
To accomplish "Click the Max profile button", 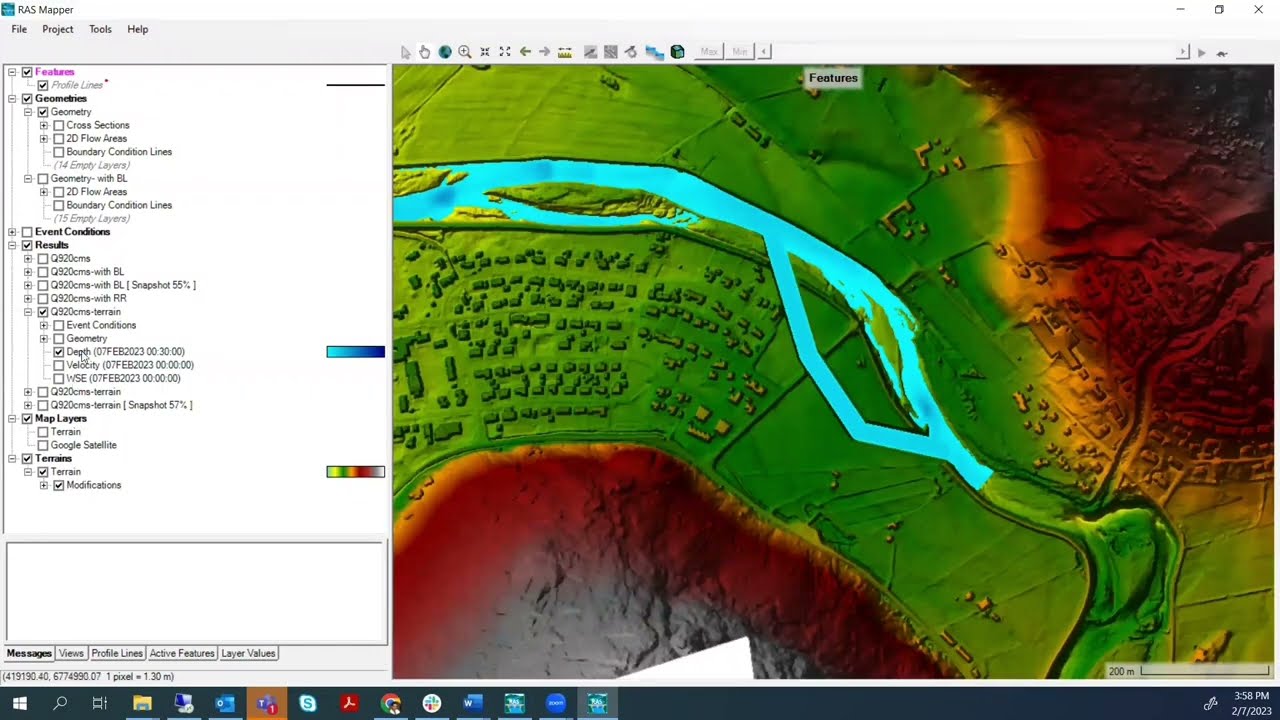I will coord(709,52).
